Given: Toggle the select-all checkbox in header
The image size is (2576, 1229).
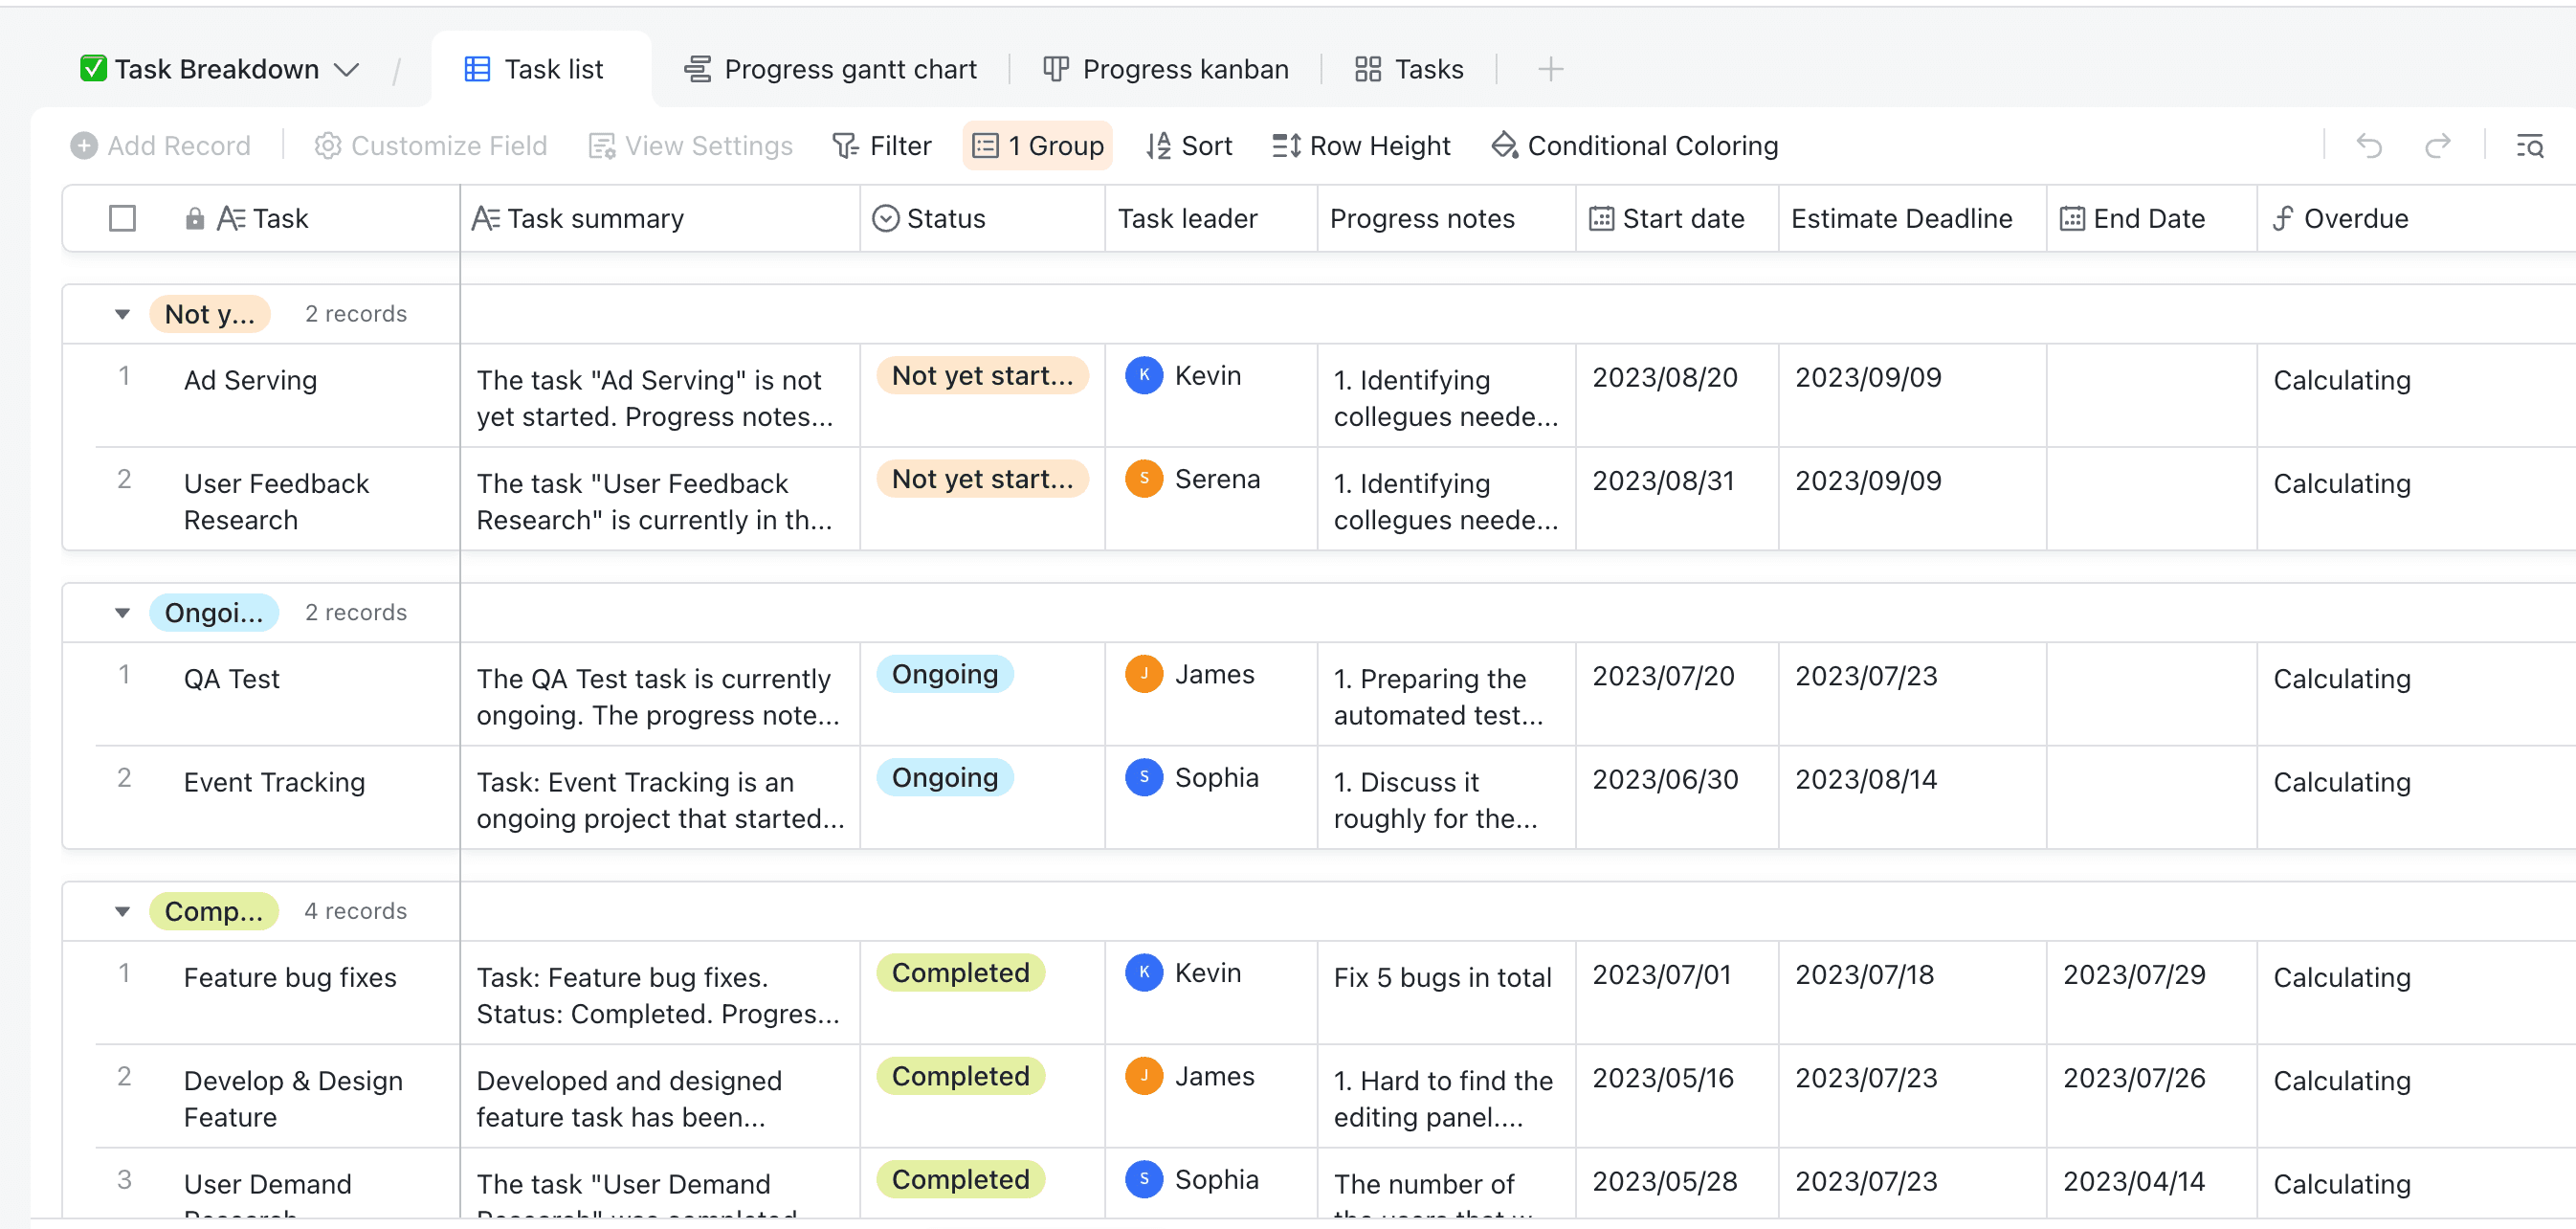Looking at the screenshot, I should [122, 218].
